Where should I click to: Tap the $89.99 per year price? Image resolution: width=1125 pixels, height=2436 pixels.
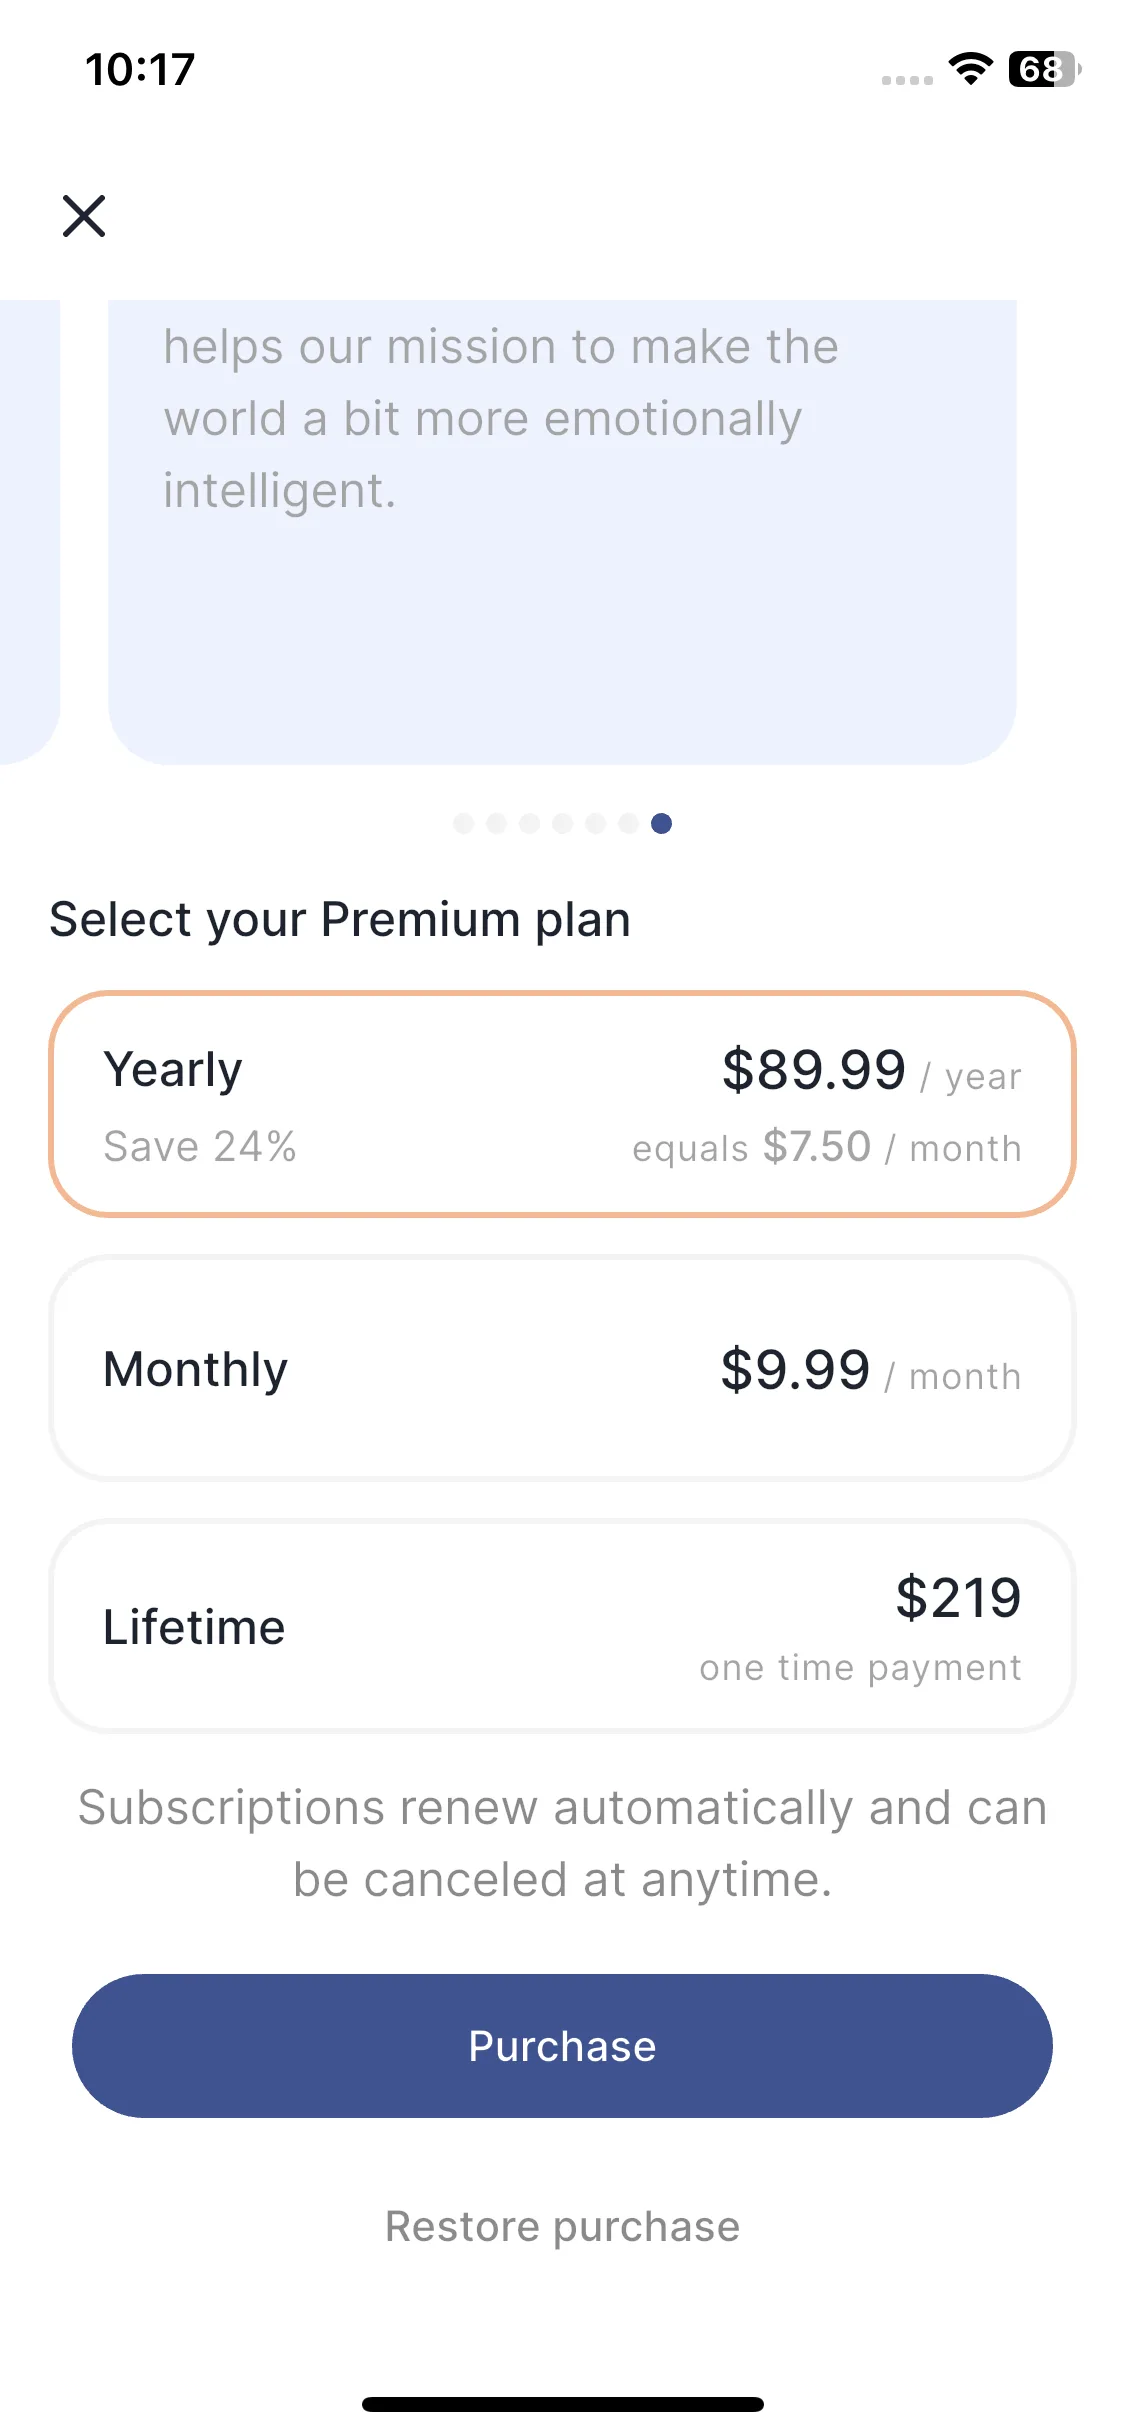pos(872,1070)
